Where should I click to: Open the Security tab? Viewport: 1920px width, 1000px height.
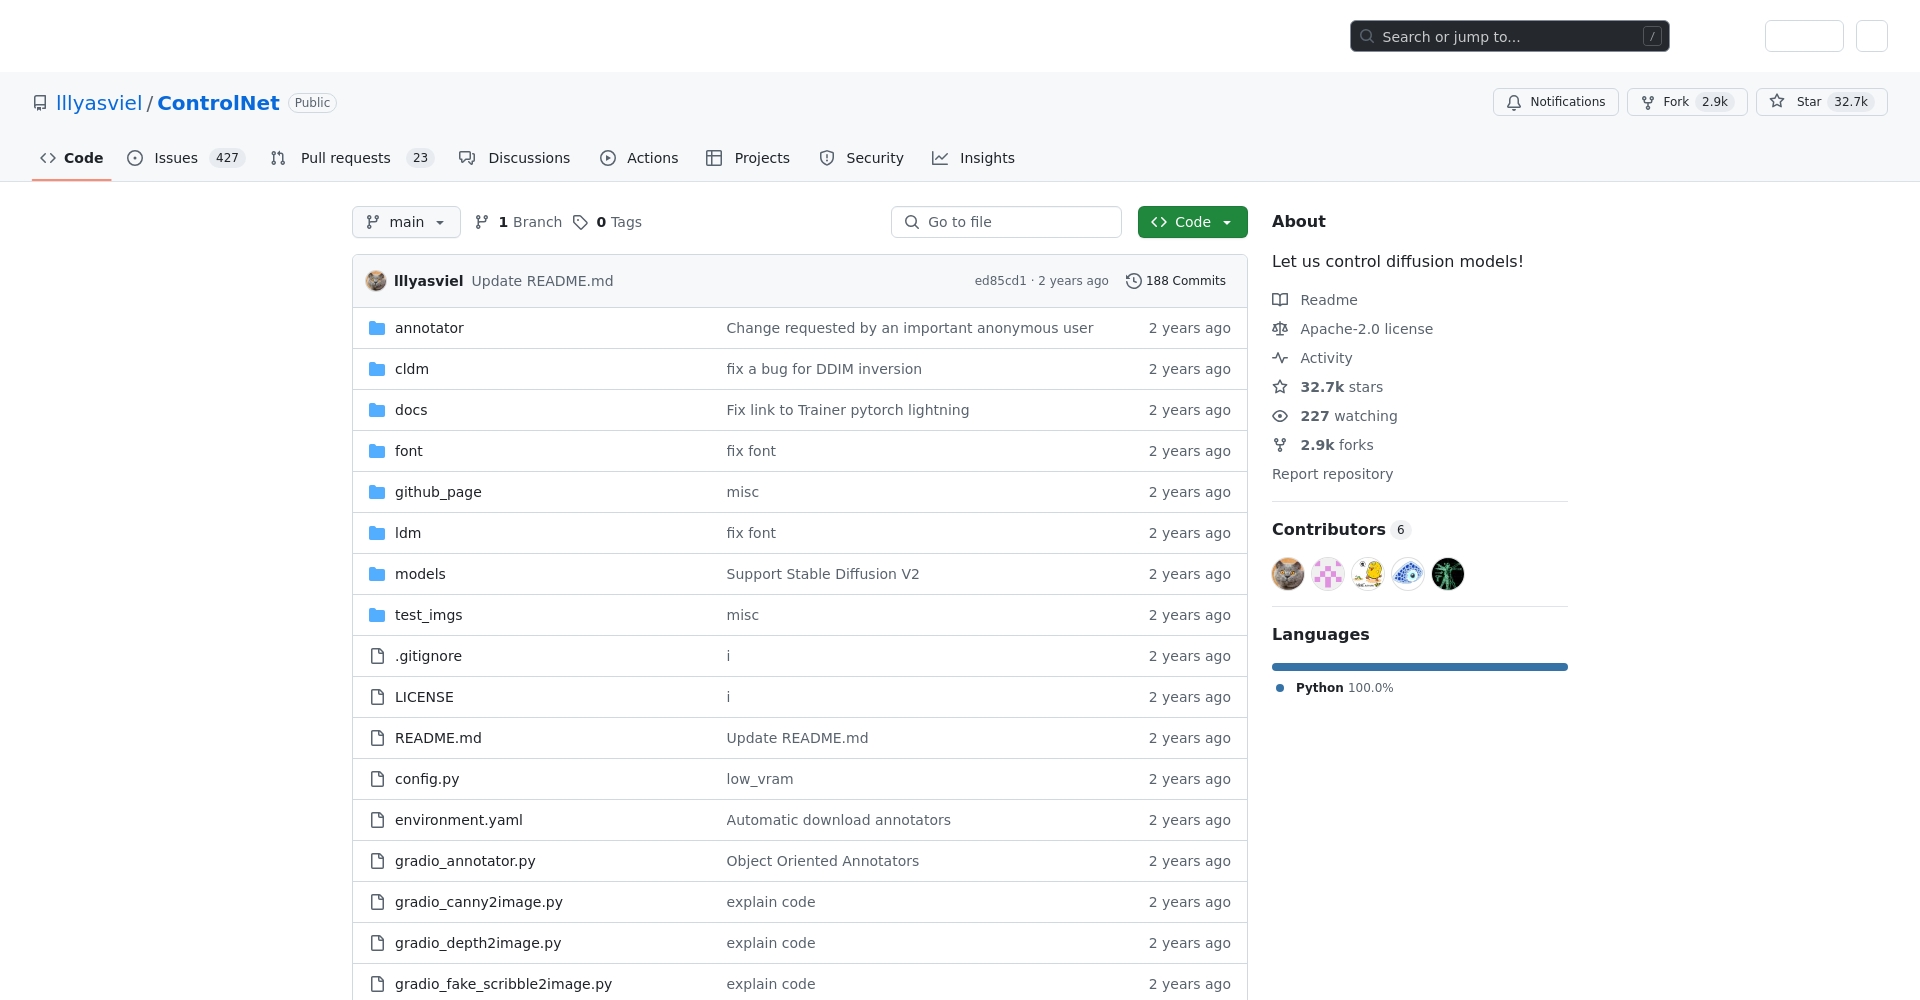click(x=861, y=158)
